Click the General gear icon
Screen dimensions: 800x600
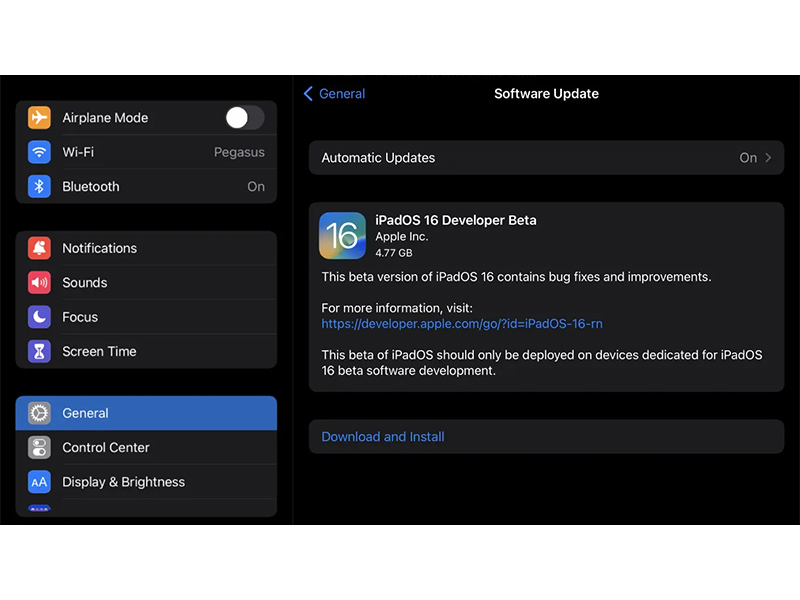coord(39,413)
